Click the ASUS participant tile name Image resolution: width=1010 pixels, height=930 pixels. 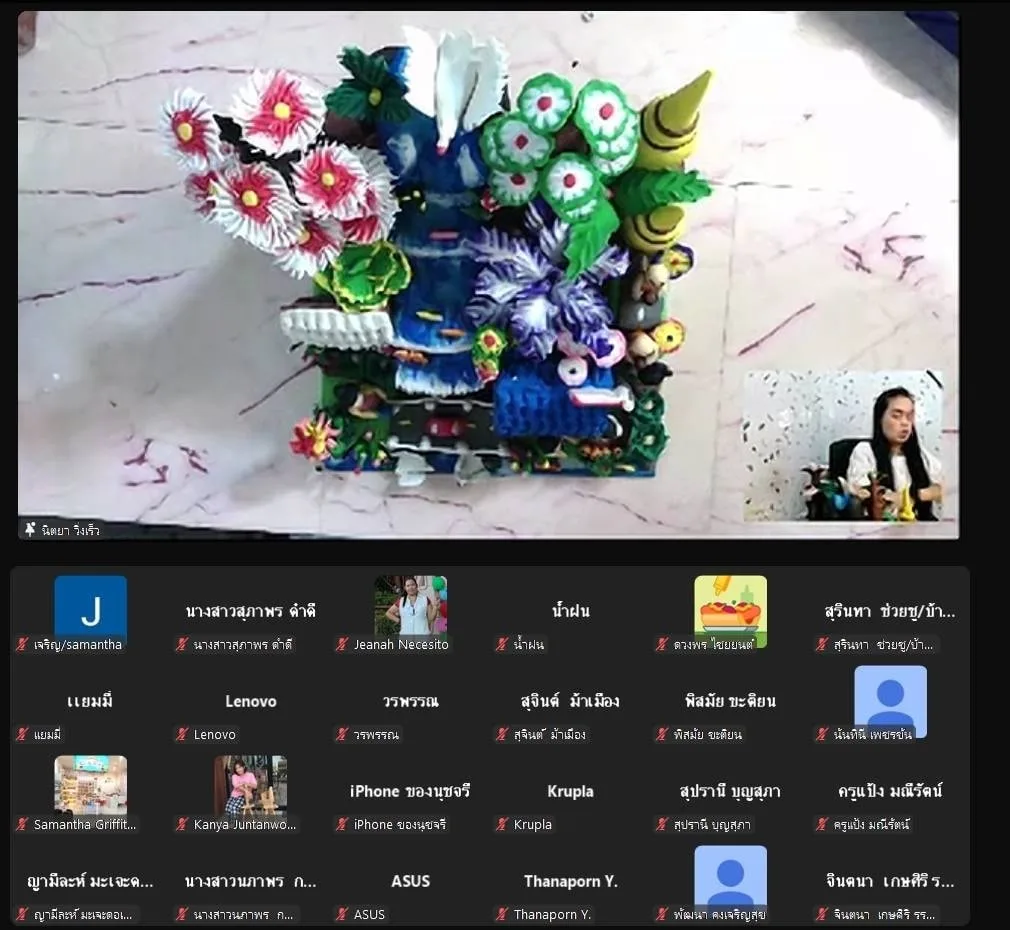click(x=410, y=881)
